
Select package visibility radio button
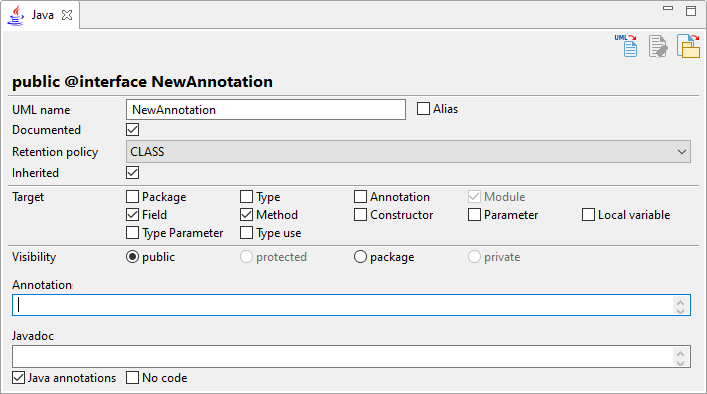[360, 257]
